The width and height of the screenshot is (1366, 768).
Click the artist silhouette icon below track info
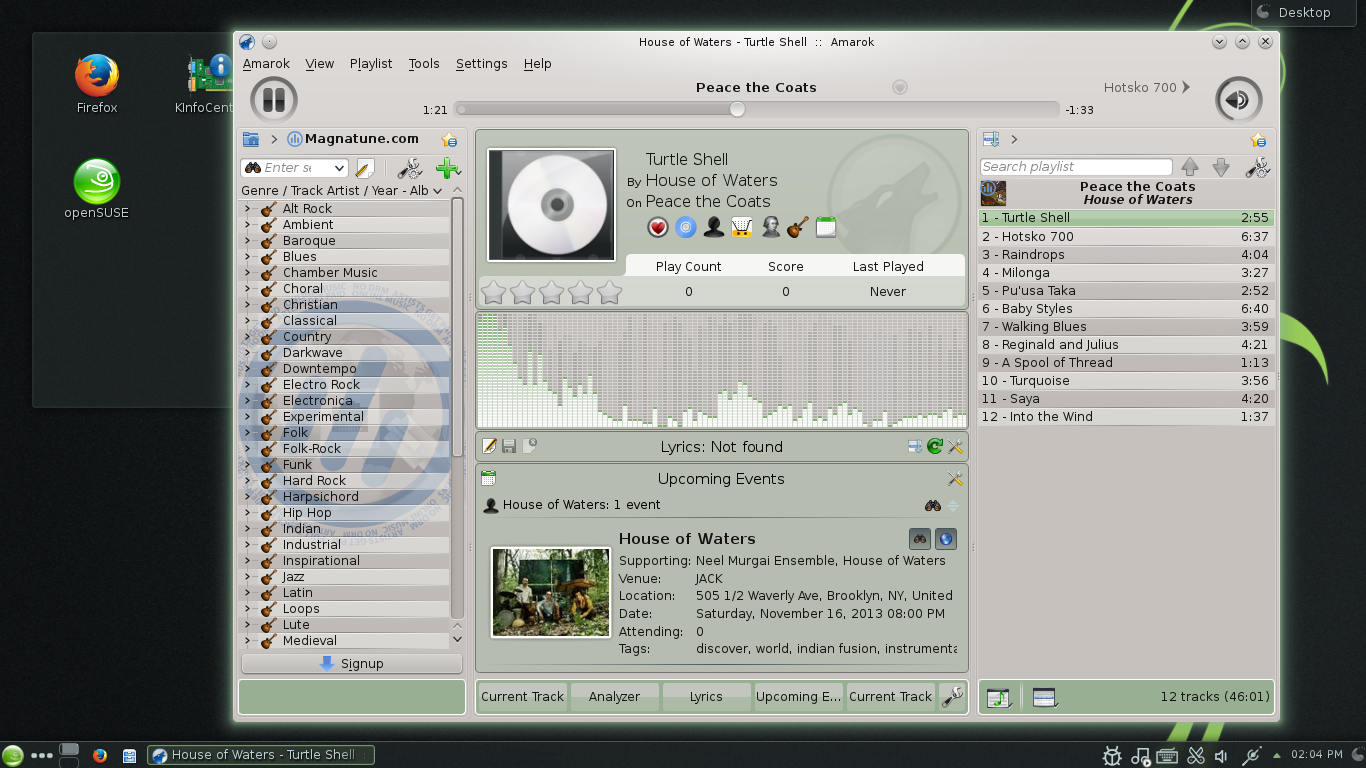(x=713, y=228)
